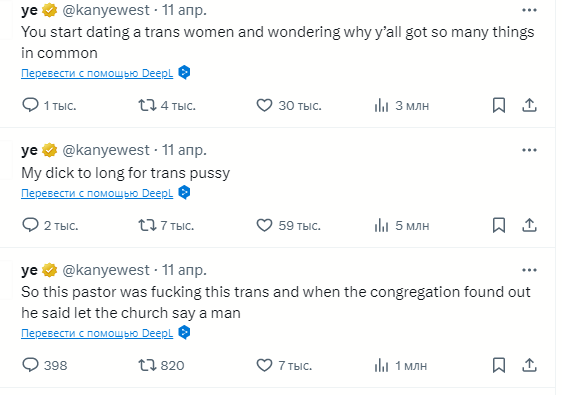Like the tweet with 30 тыс. likes
Image resolution: width=562 pixels, height=395 pixels.
(x=289, y=105)
